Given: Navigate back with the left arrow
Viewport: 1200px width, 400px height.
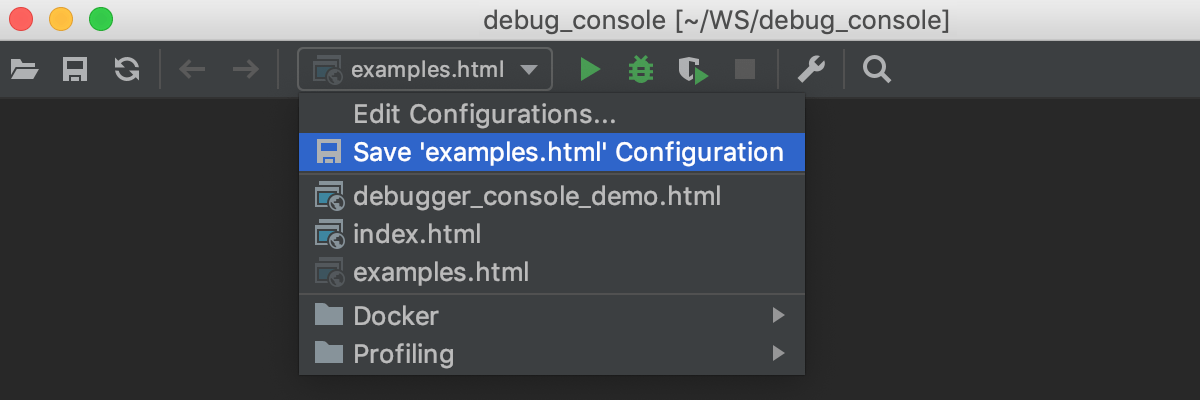Looking at the screenshot, I should pyautogui.click(x=192, y=69).
